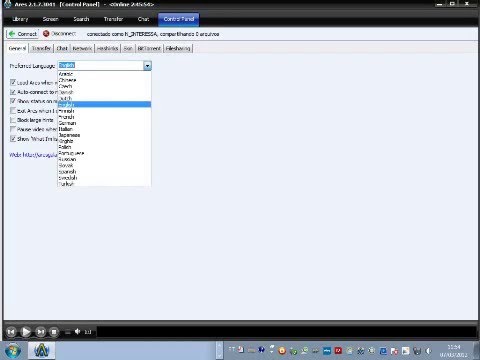Enable the Block large hints checkbox
The height and width of the screenshot is (360, 480).
click(13, 120)
